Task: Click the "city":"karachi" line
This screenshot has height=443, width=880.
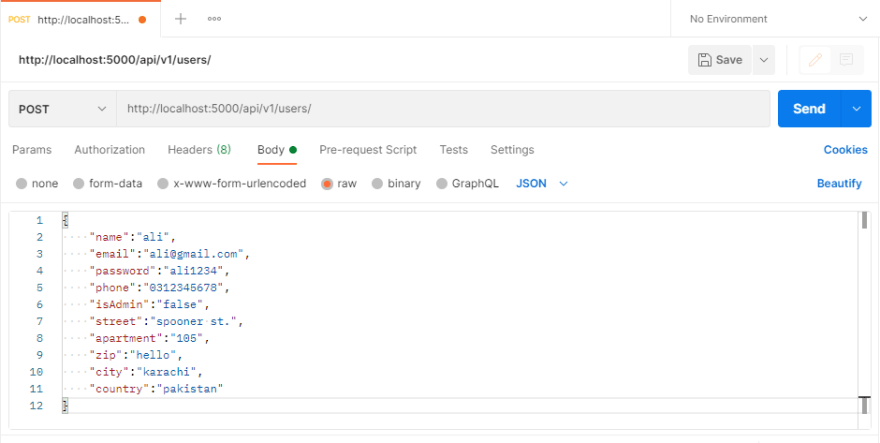Action: tap(146, 372)
